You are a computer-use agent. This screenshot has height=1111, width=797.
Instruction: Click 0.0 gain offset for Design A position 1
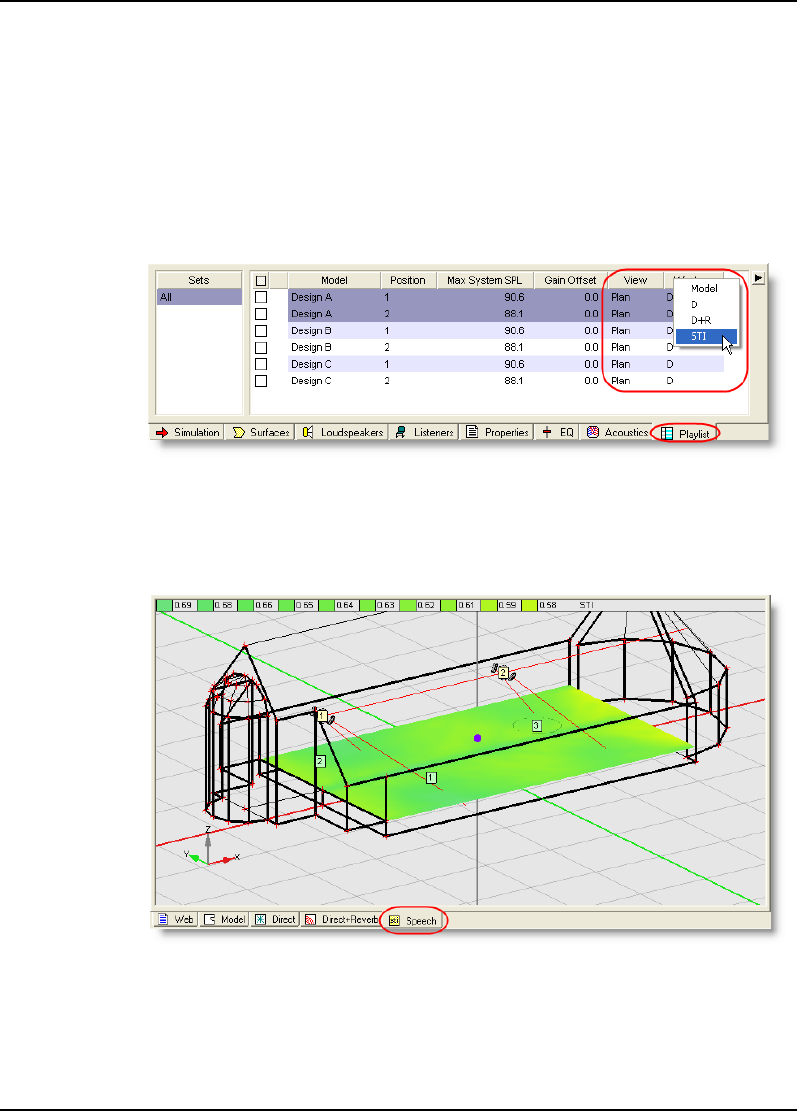592,297
